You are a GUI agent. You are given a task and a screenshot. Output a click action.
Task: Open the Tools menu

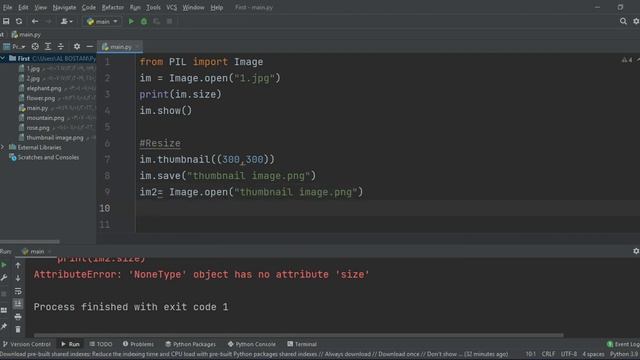(x=153, y=7)
